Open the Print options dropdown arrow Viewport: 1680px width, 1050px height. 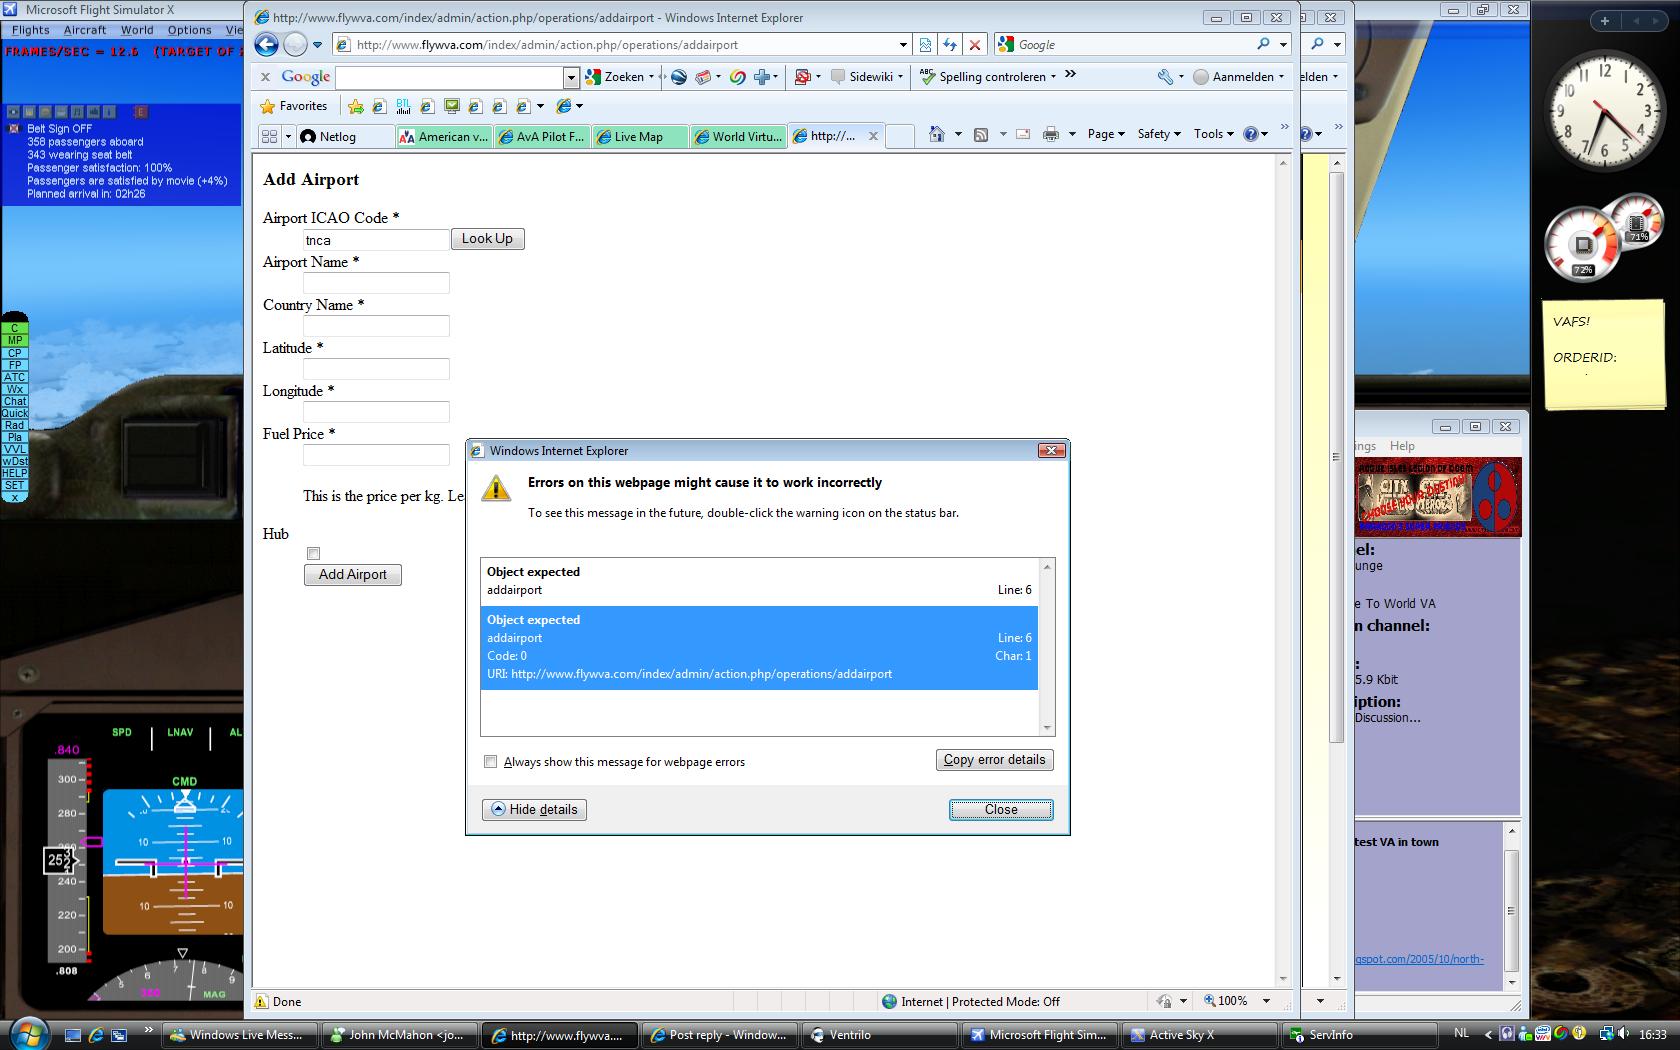click(1071, 134)
